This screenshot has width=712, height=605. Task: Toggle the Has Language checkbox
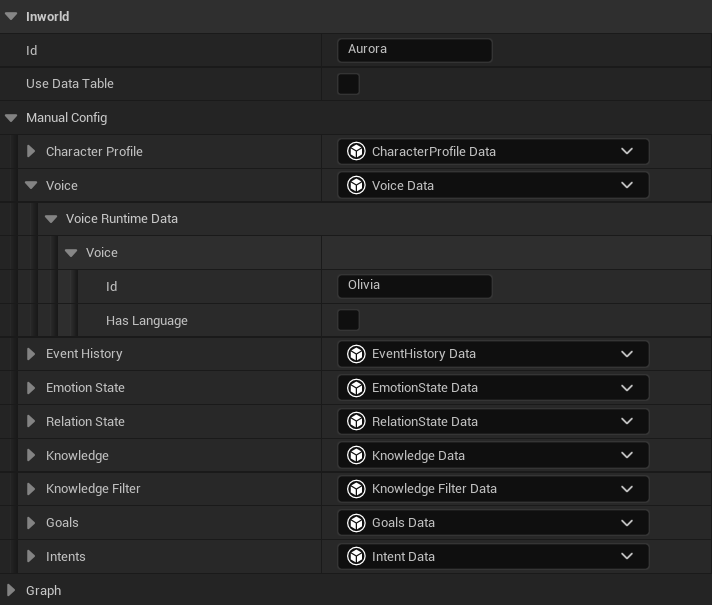click(x=348, y=321)
